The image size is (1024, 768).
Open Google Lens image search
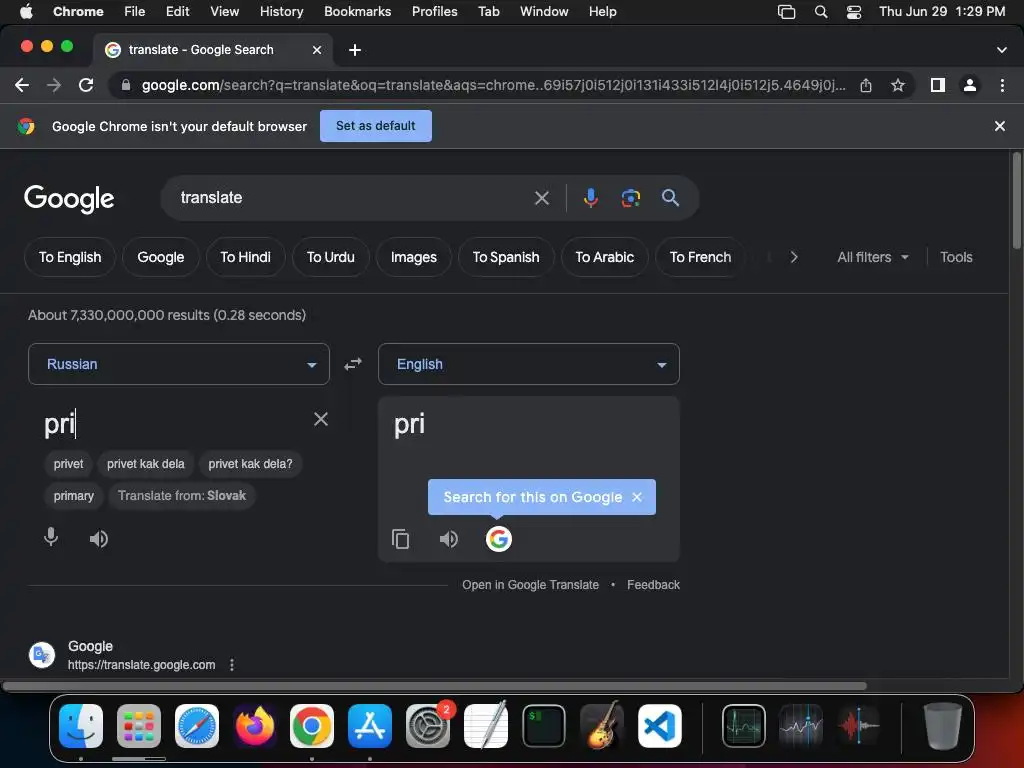click(630, 198)
